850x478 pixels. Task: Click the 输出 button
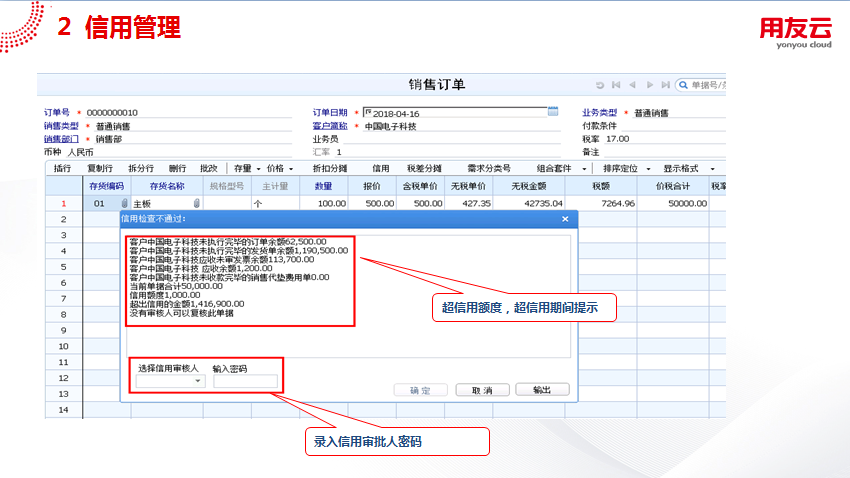click(542, 390)
